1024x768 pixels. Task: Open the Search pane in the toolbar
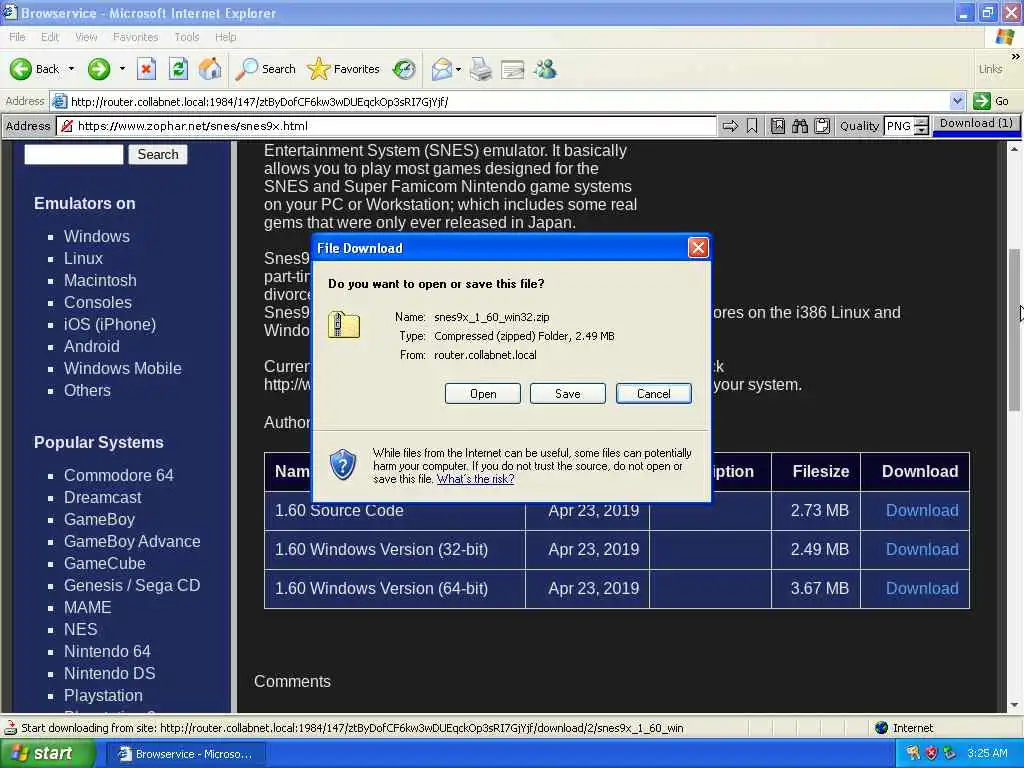[x=266, y=69]
